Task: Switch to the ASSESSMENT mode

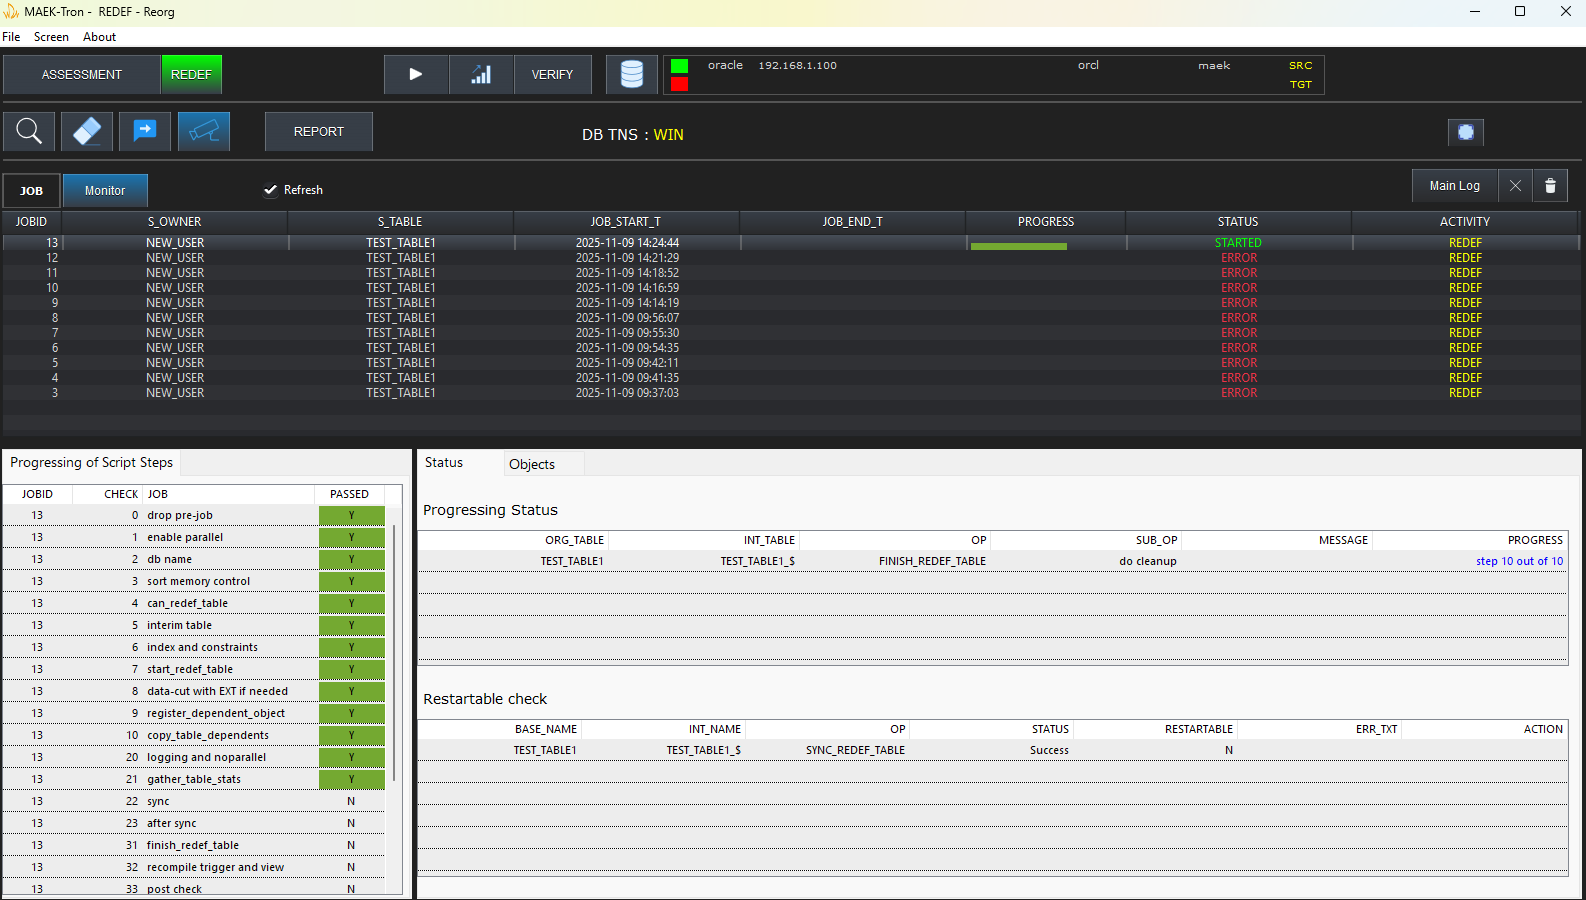Action: point(82,75)
